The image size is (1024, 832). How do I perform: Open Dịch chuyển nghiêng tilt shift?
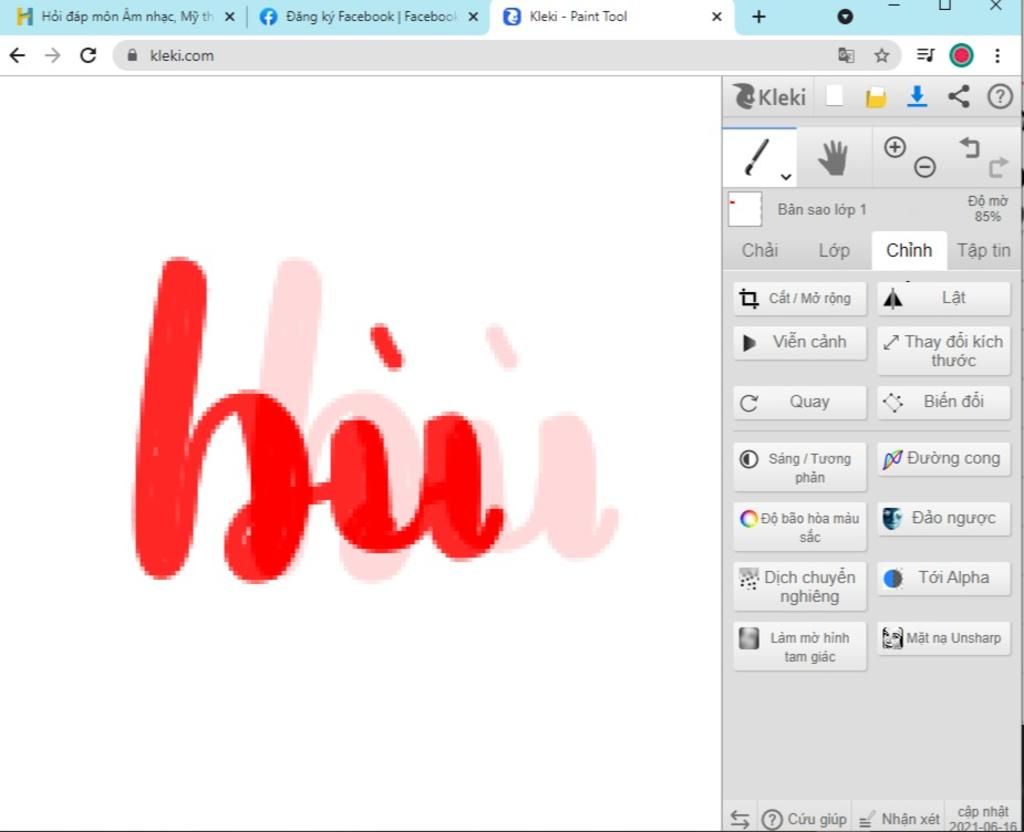pos(799,586)
